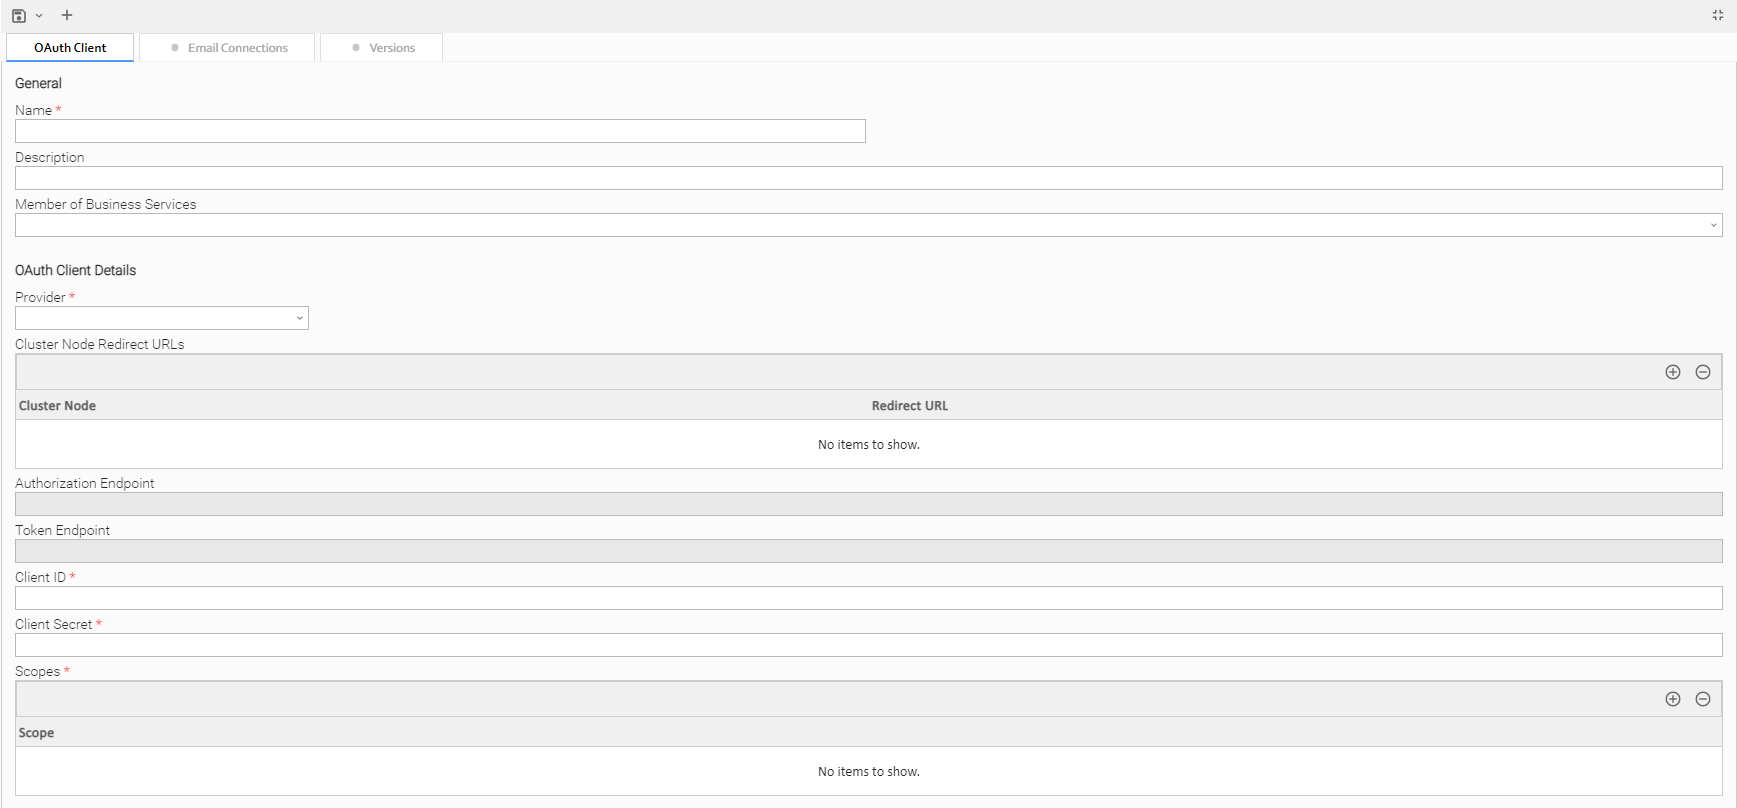Add a new Scope entry
This screenshot has width=1737, height=808.
1672,699
